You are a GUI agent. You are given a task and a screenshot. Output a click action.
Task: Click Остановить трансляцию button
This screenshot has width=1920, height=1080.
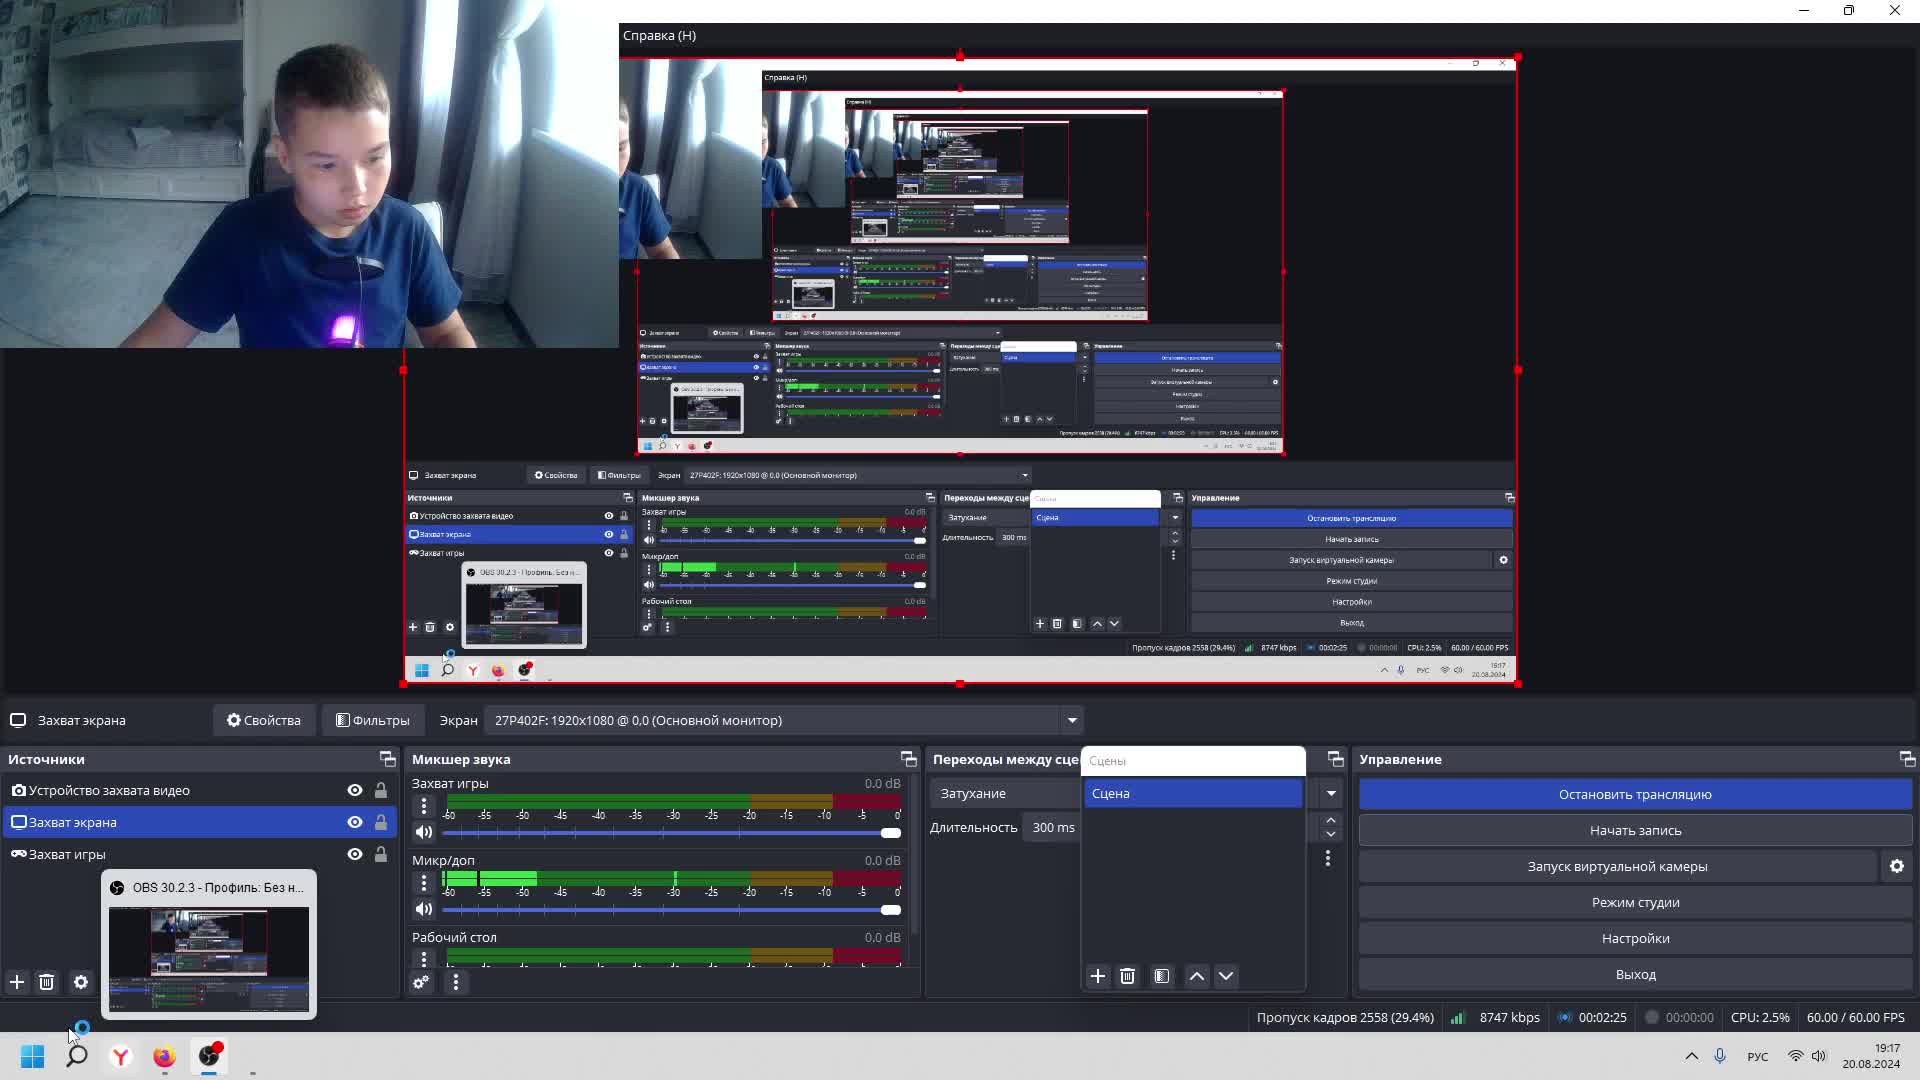click(x=1634, y=794)
